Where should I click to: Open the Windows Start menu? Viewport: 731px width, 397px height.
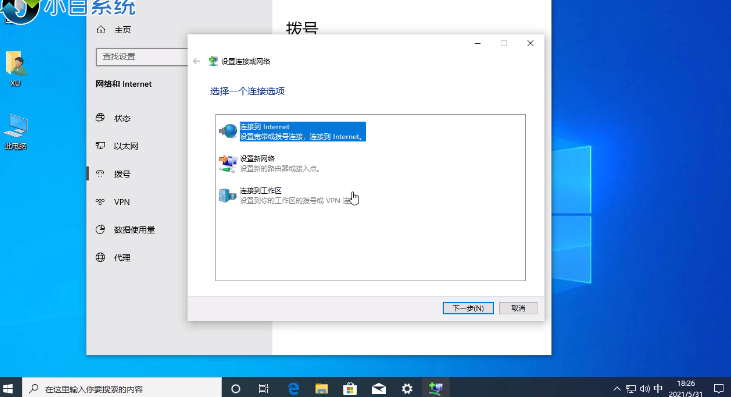tap(8, 388)
